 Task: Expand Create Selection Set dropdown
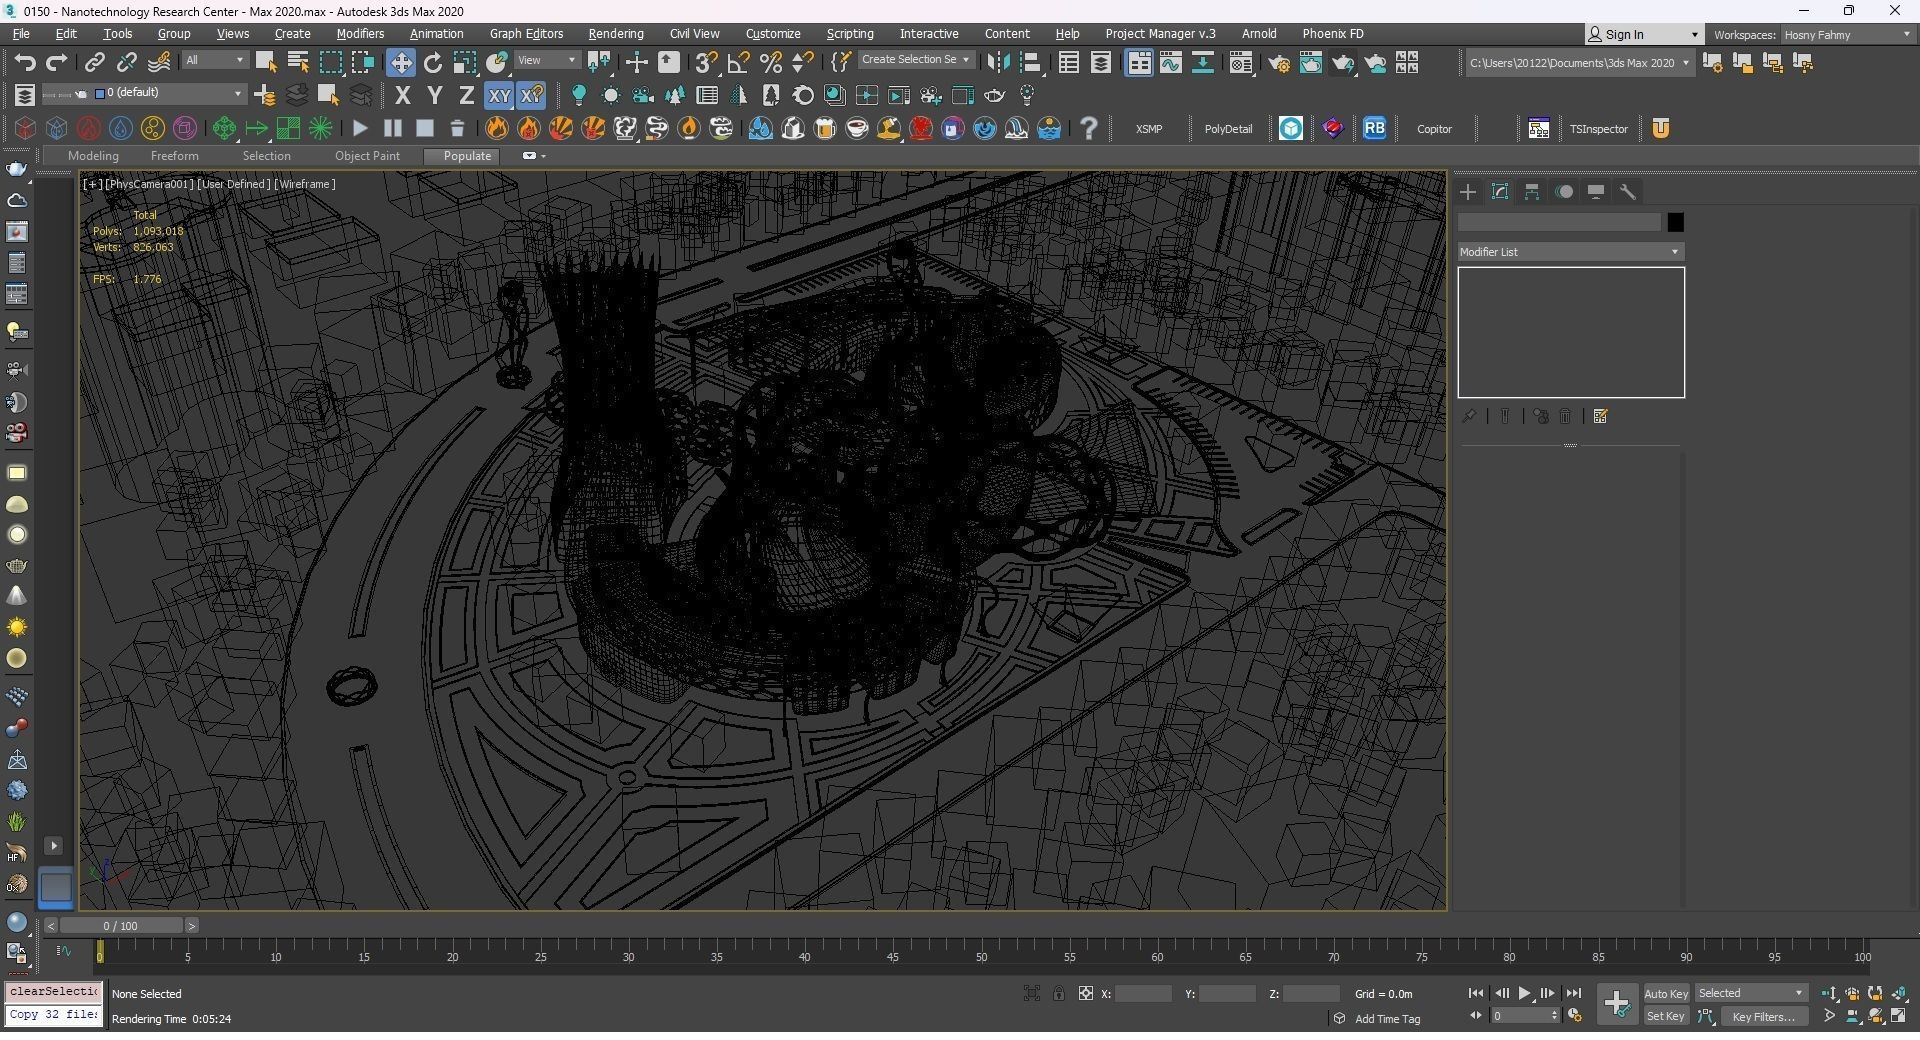[x=916, y=60]
